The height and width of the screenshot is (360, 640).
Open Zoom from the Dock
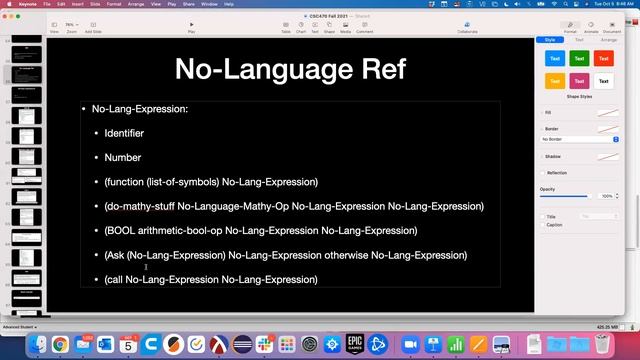[x=410, y=345]
